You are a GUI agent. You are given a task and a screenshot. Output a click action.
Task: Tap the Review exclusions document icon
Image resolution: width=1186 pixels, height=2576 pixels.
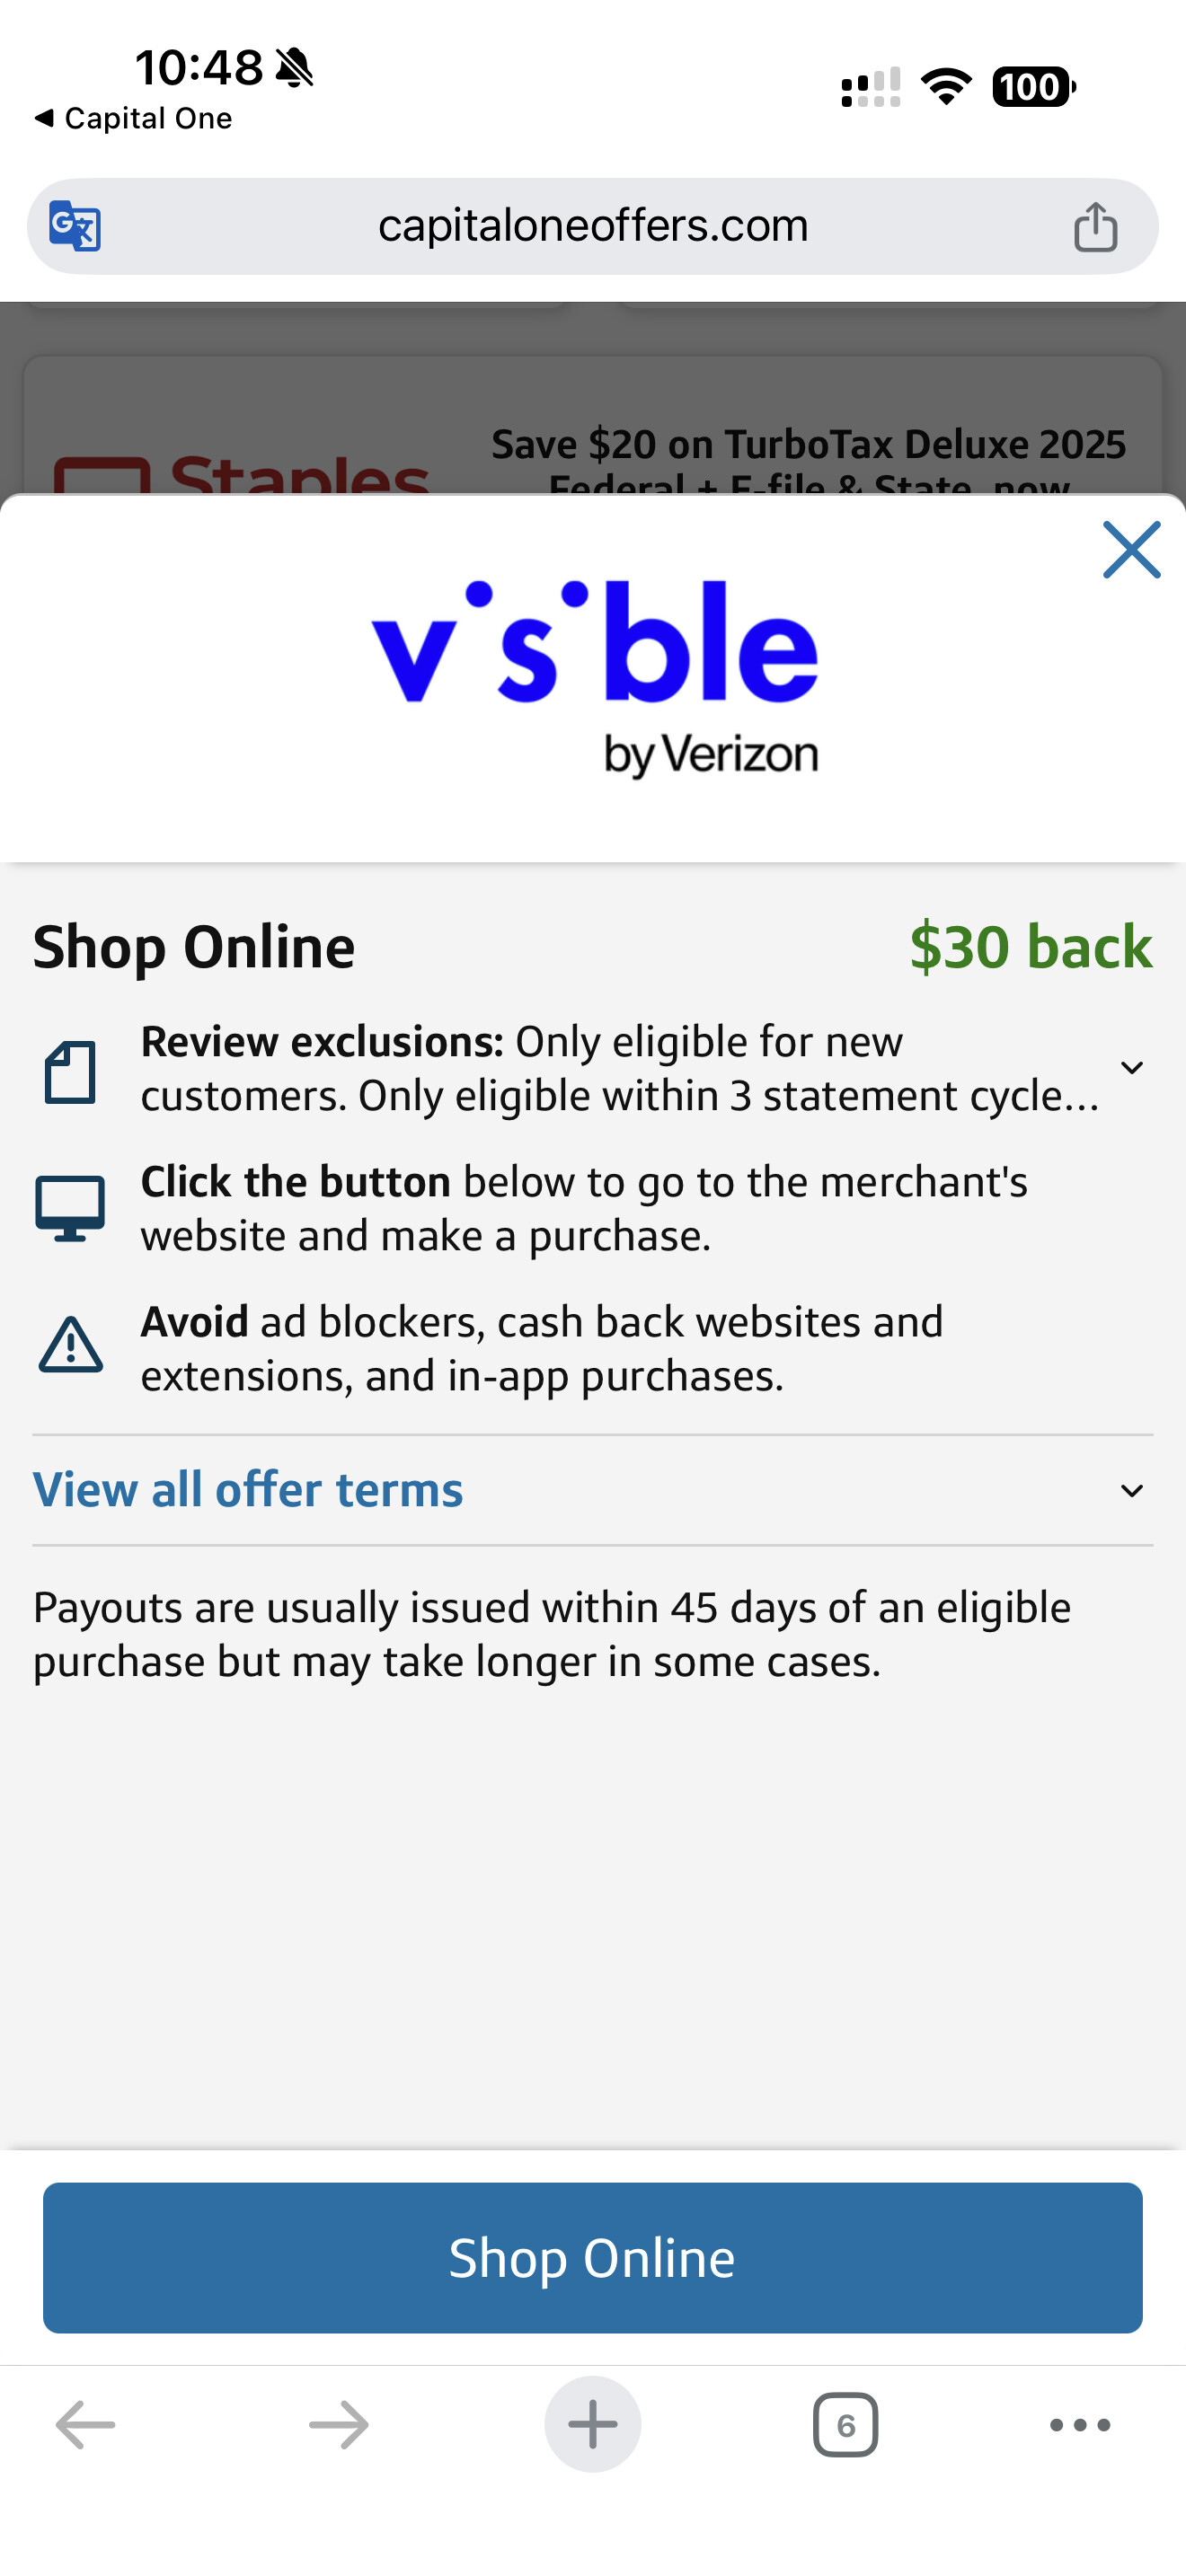point(70,1071)
